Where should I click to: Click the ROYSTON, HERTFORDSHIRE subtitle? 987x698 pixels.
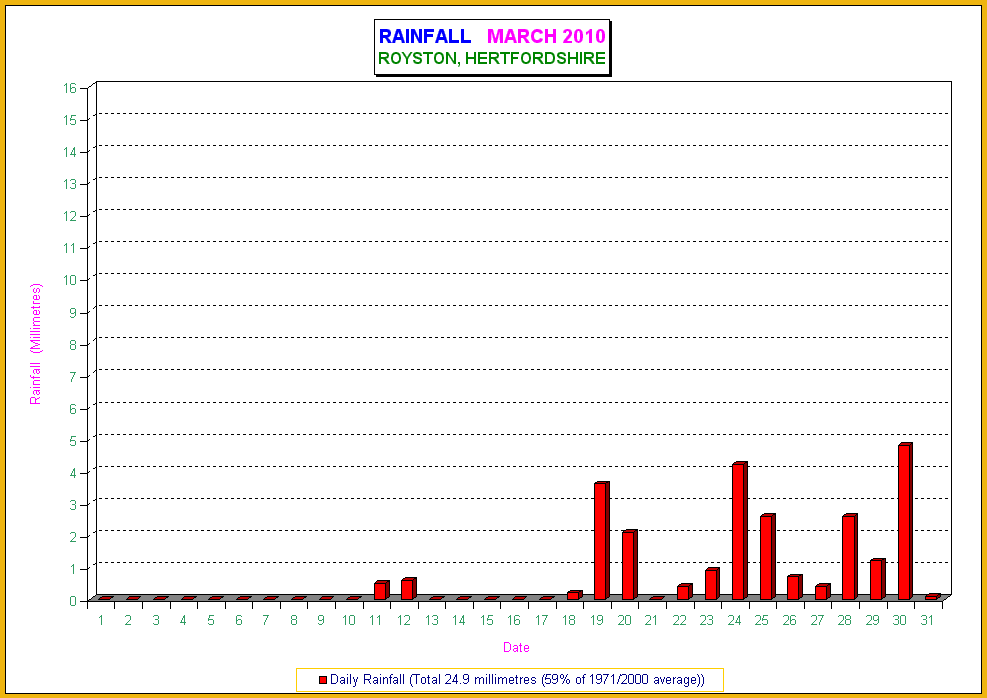(x=492, y=59)
